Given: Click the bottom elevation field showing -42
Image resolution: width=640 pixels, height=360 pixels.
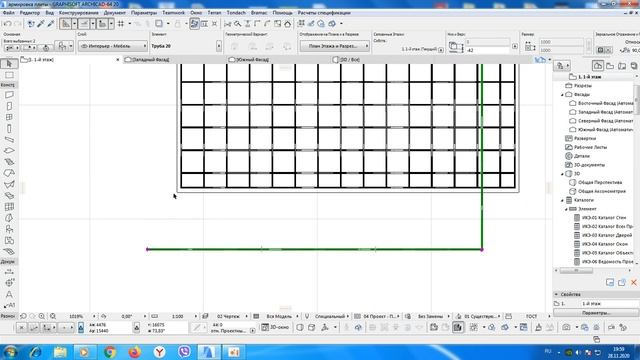Looking at the screenshot, I should pos(488,50).
